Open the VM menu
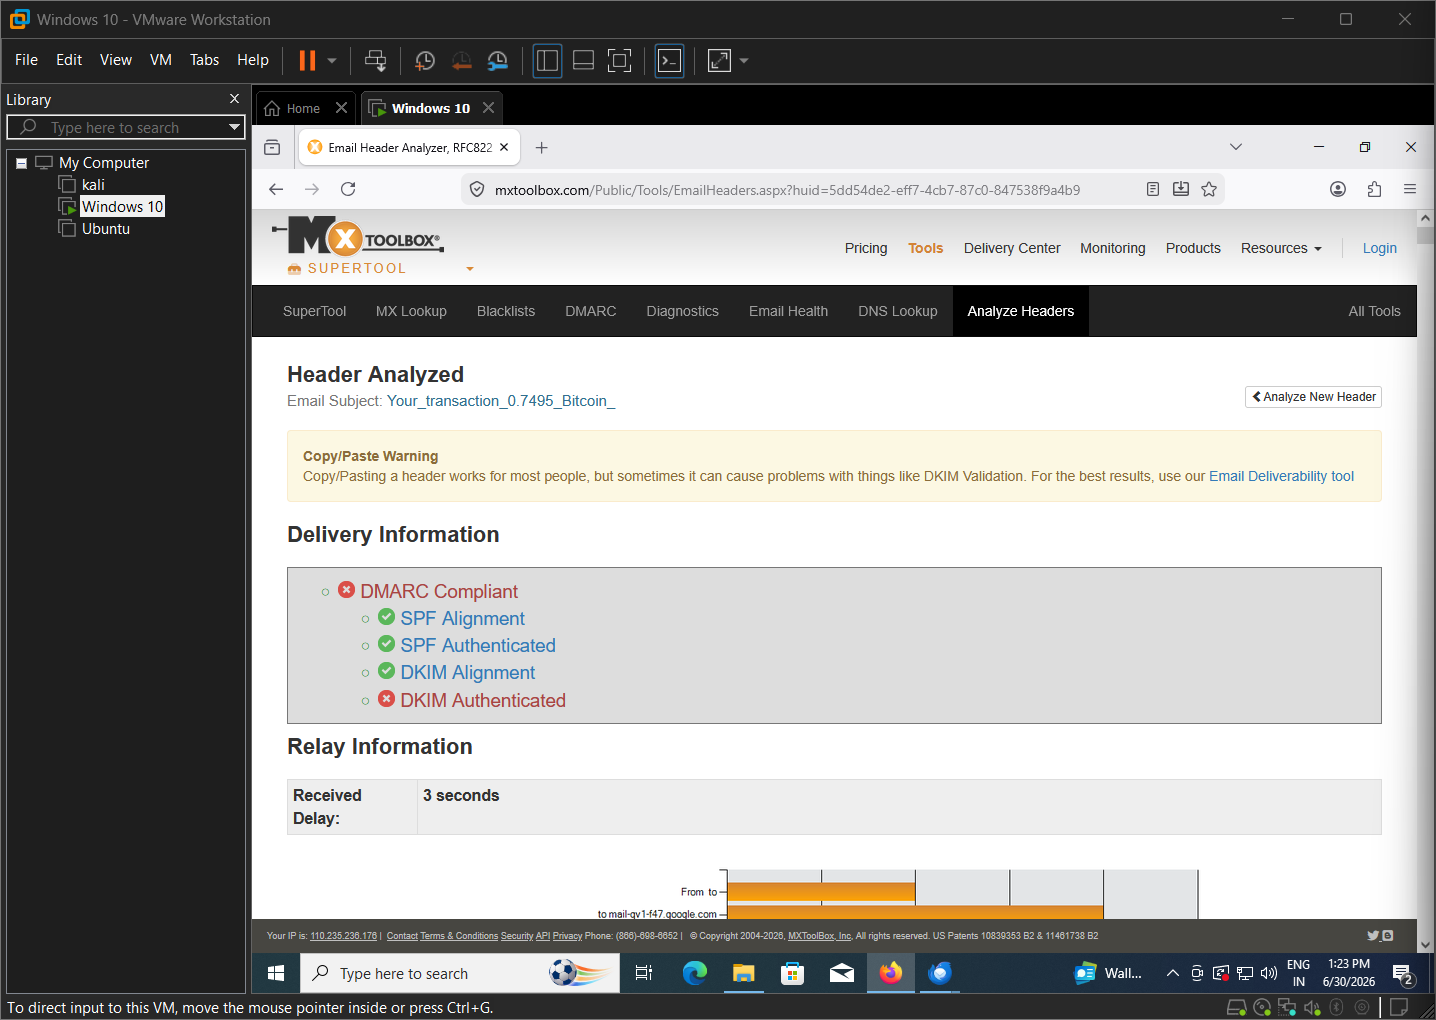Viewport: 1436px width, 1020px height. click(161, 60)
